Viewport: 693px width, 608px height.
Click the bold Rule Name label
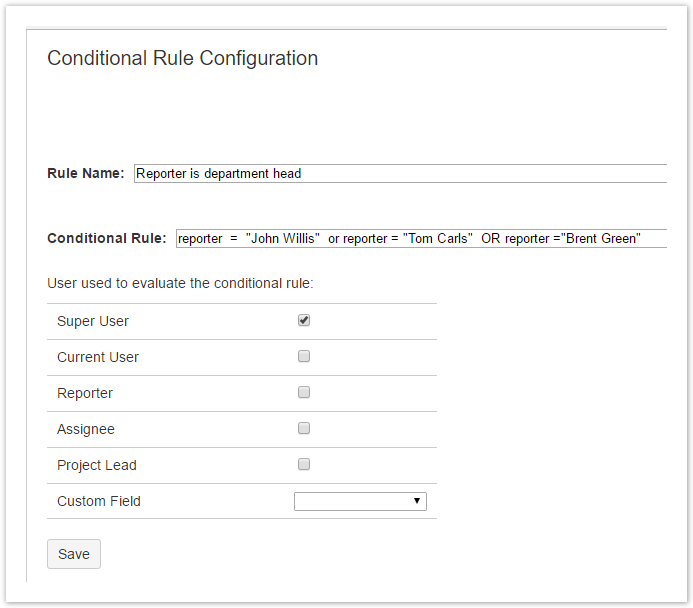(x=86, y=173)
